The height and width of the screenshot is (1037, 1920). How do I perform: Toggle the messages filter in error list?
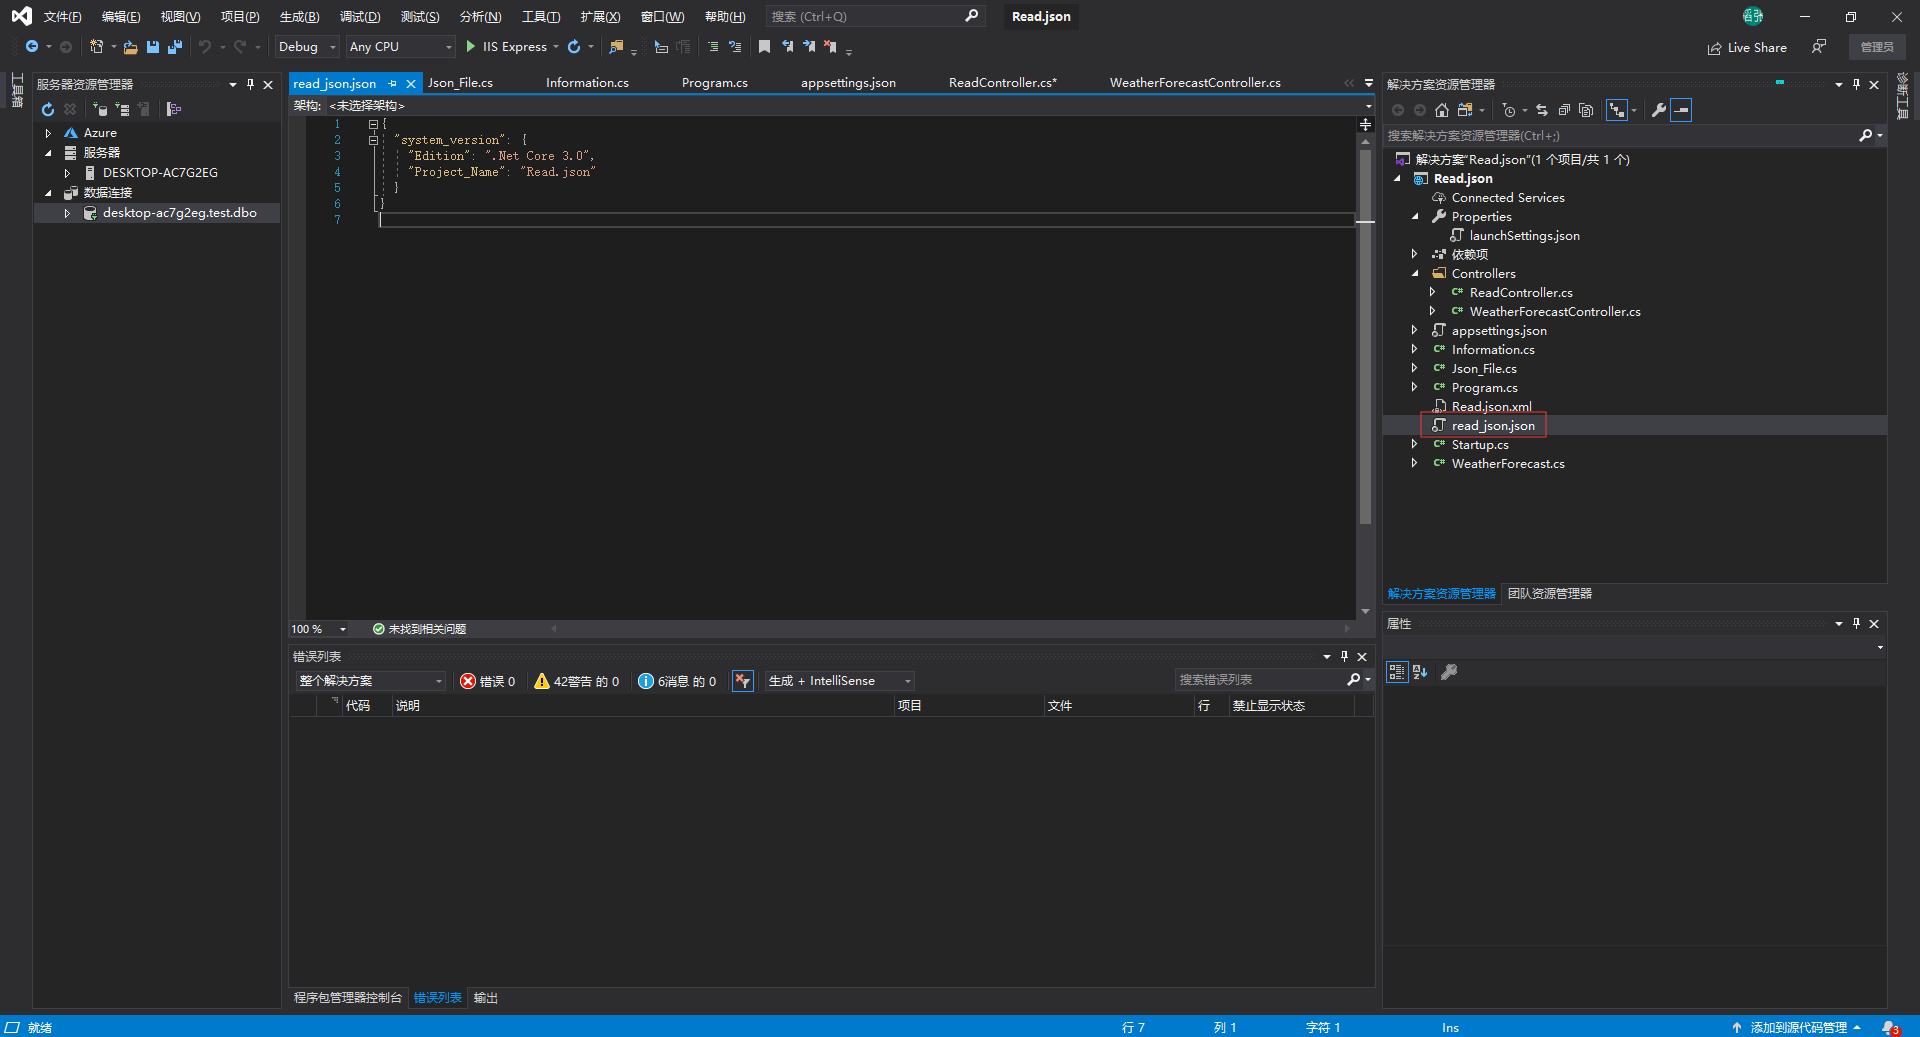677,681
